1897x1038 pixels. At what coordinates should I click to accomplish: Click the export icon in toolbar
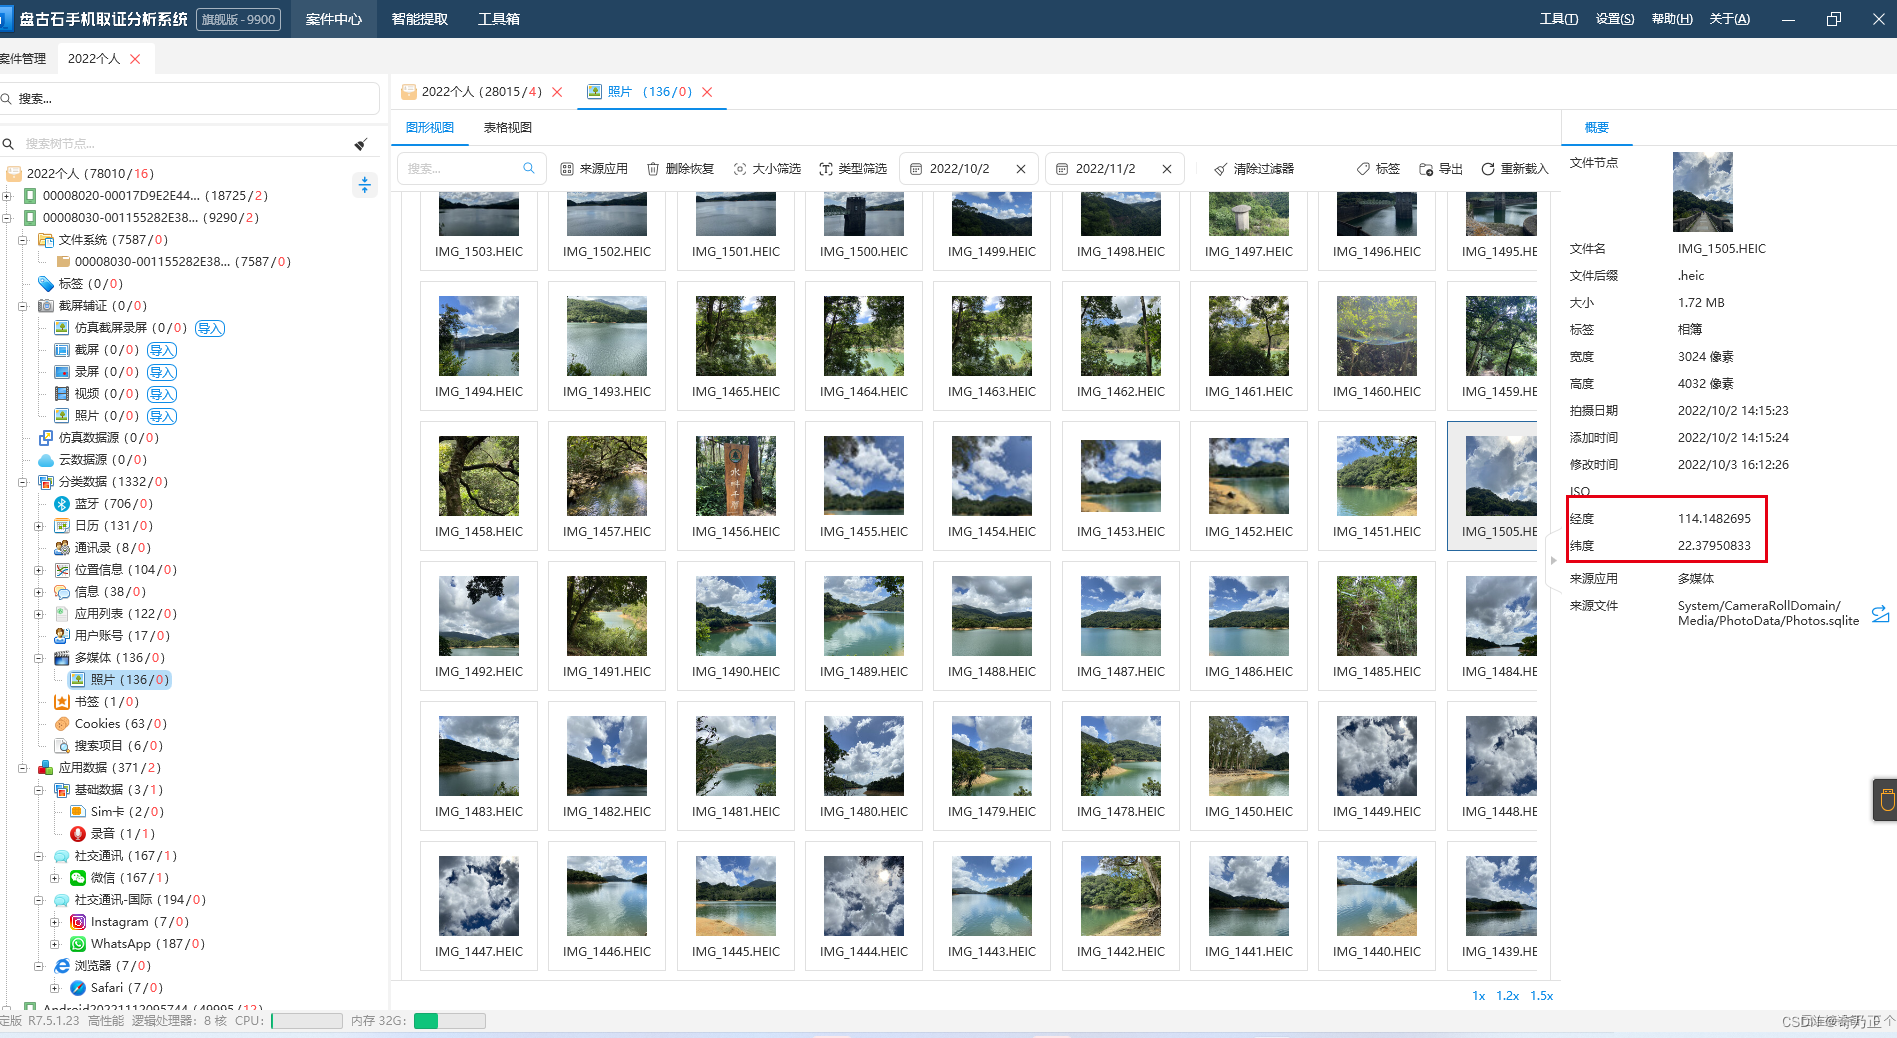pyautogui.click(x=1426, y=169)
